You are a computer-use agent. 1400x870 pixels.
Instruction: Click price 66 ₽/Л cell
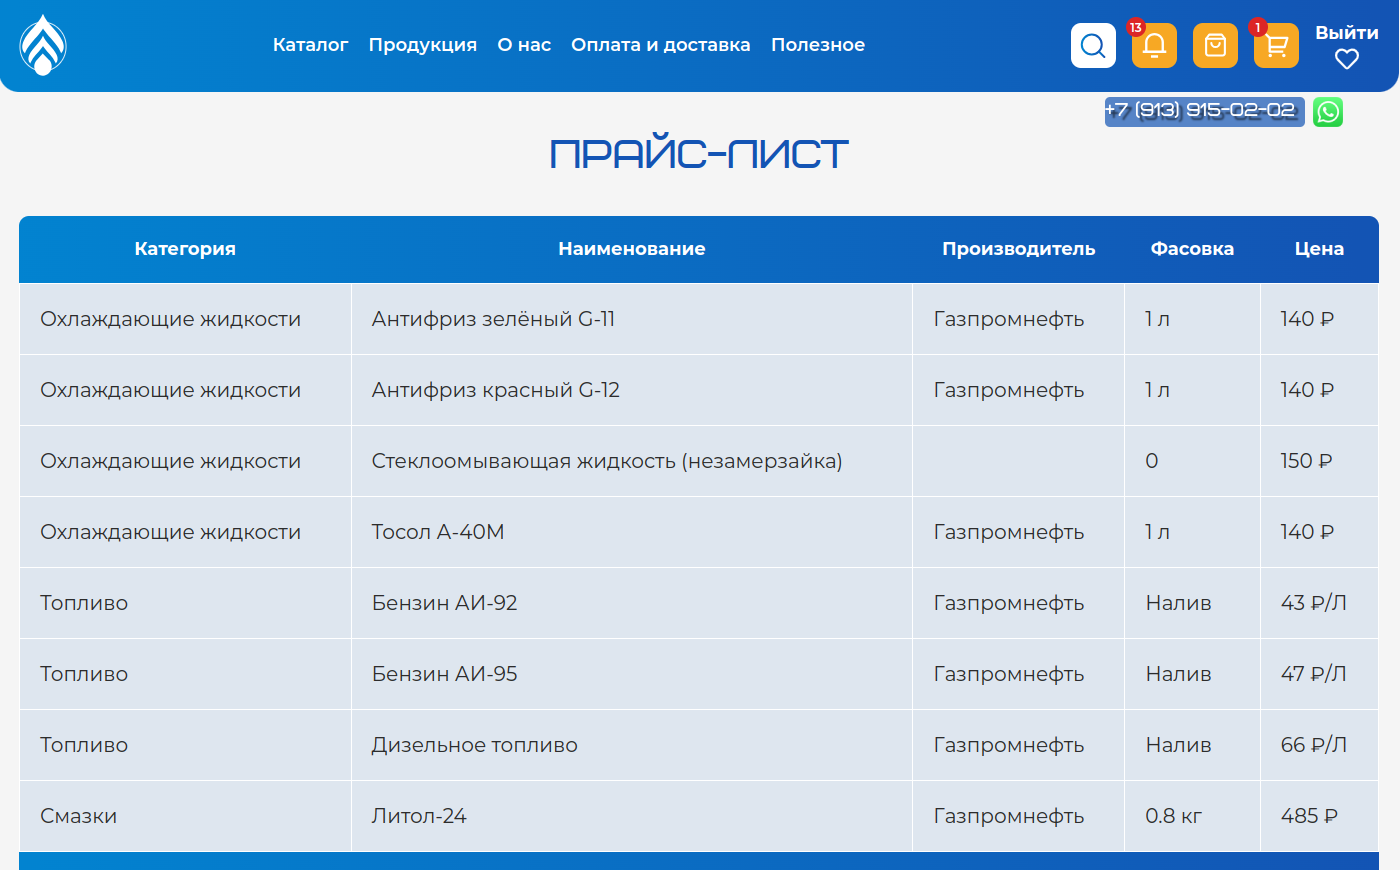pyautogui.click(x=1319, y=745)
